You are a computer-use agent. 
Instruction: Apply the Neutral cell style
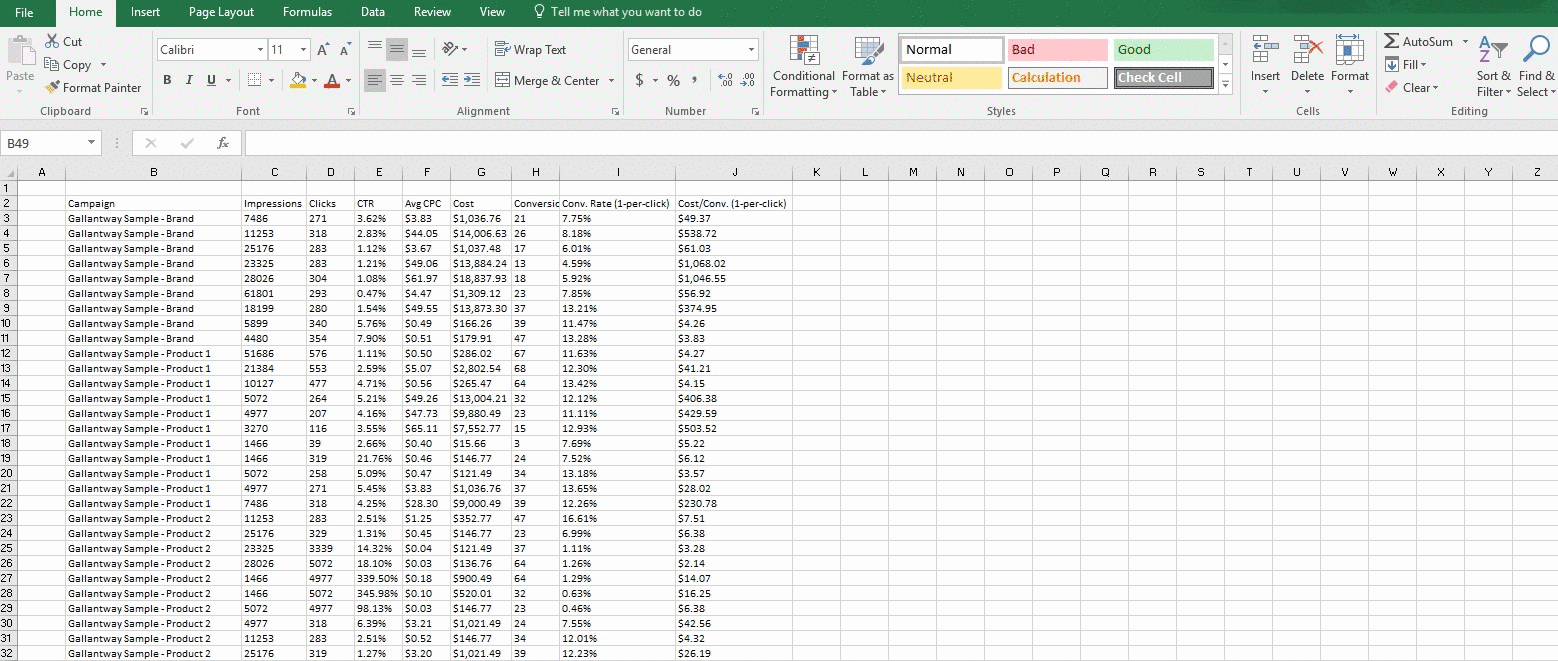(x=949, y=77)
